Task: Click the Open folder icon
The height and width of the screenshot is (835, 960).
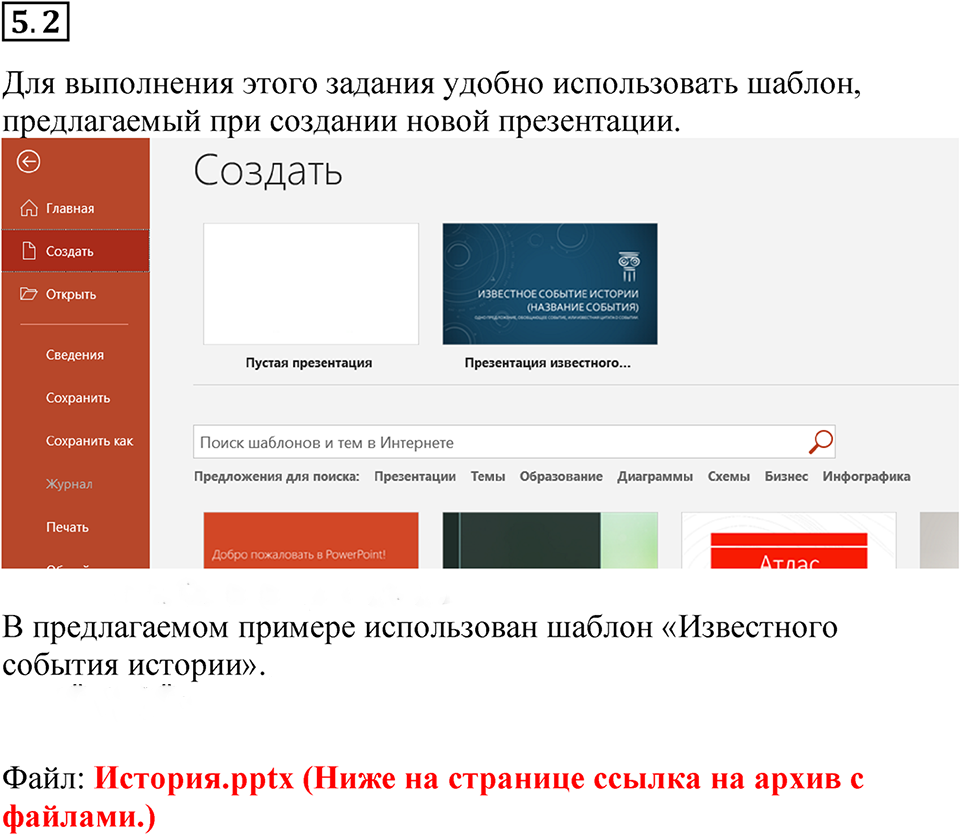Action: (x=28, y=294)
